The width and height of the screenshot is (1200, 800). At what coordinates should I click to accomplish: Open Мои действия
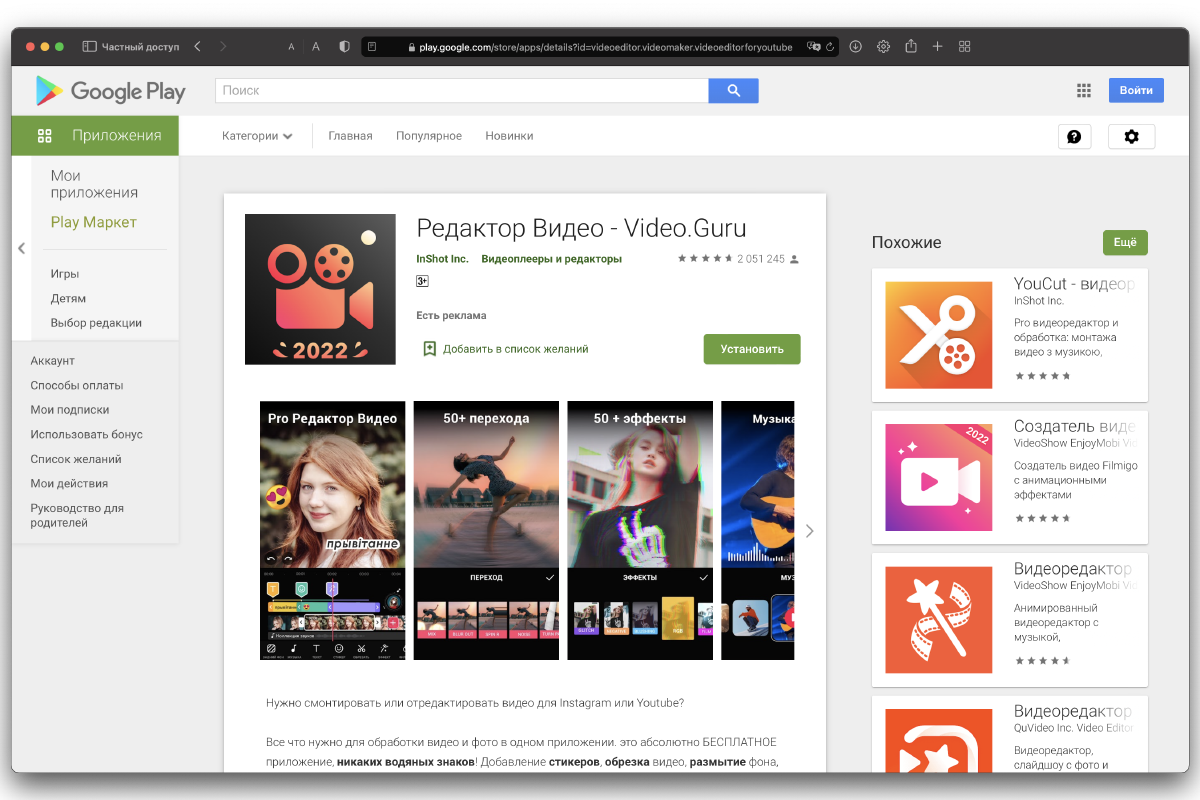point(69,483)
